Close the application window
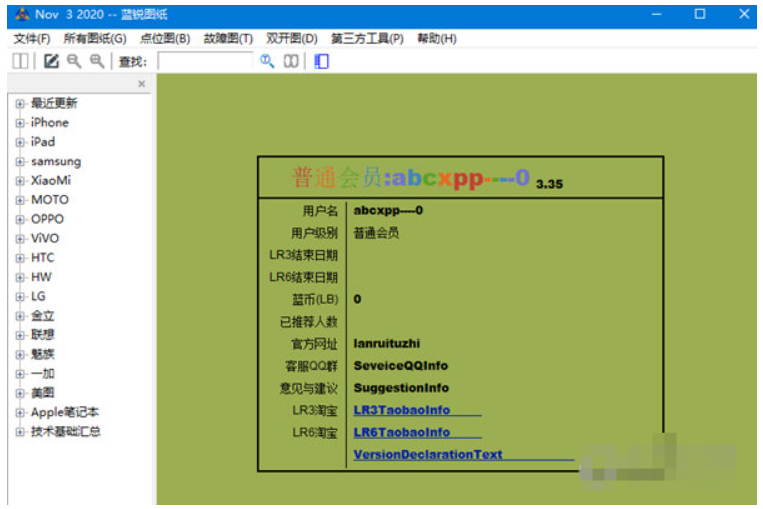Viewport: 763px width, 509px height. (744, 14)
